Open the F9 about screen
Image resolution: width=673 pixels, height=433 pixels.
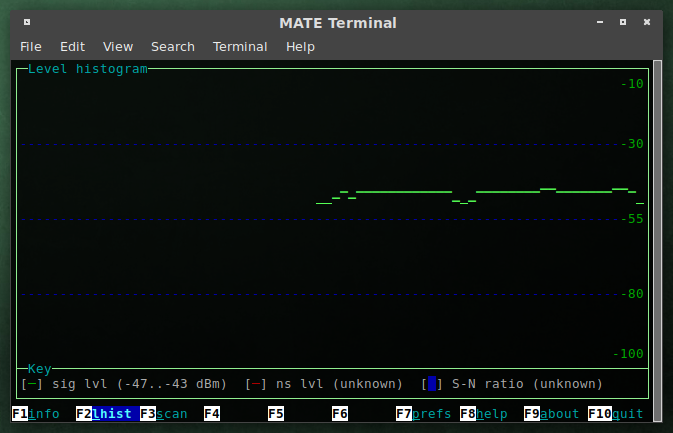pos(552,414)
